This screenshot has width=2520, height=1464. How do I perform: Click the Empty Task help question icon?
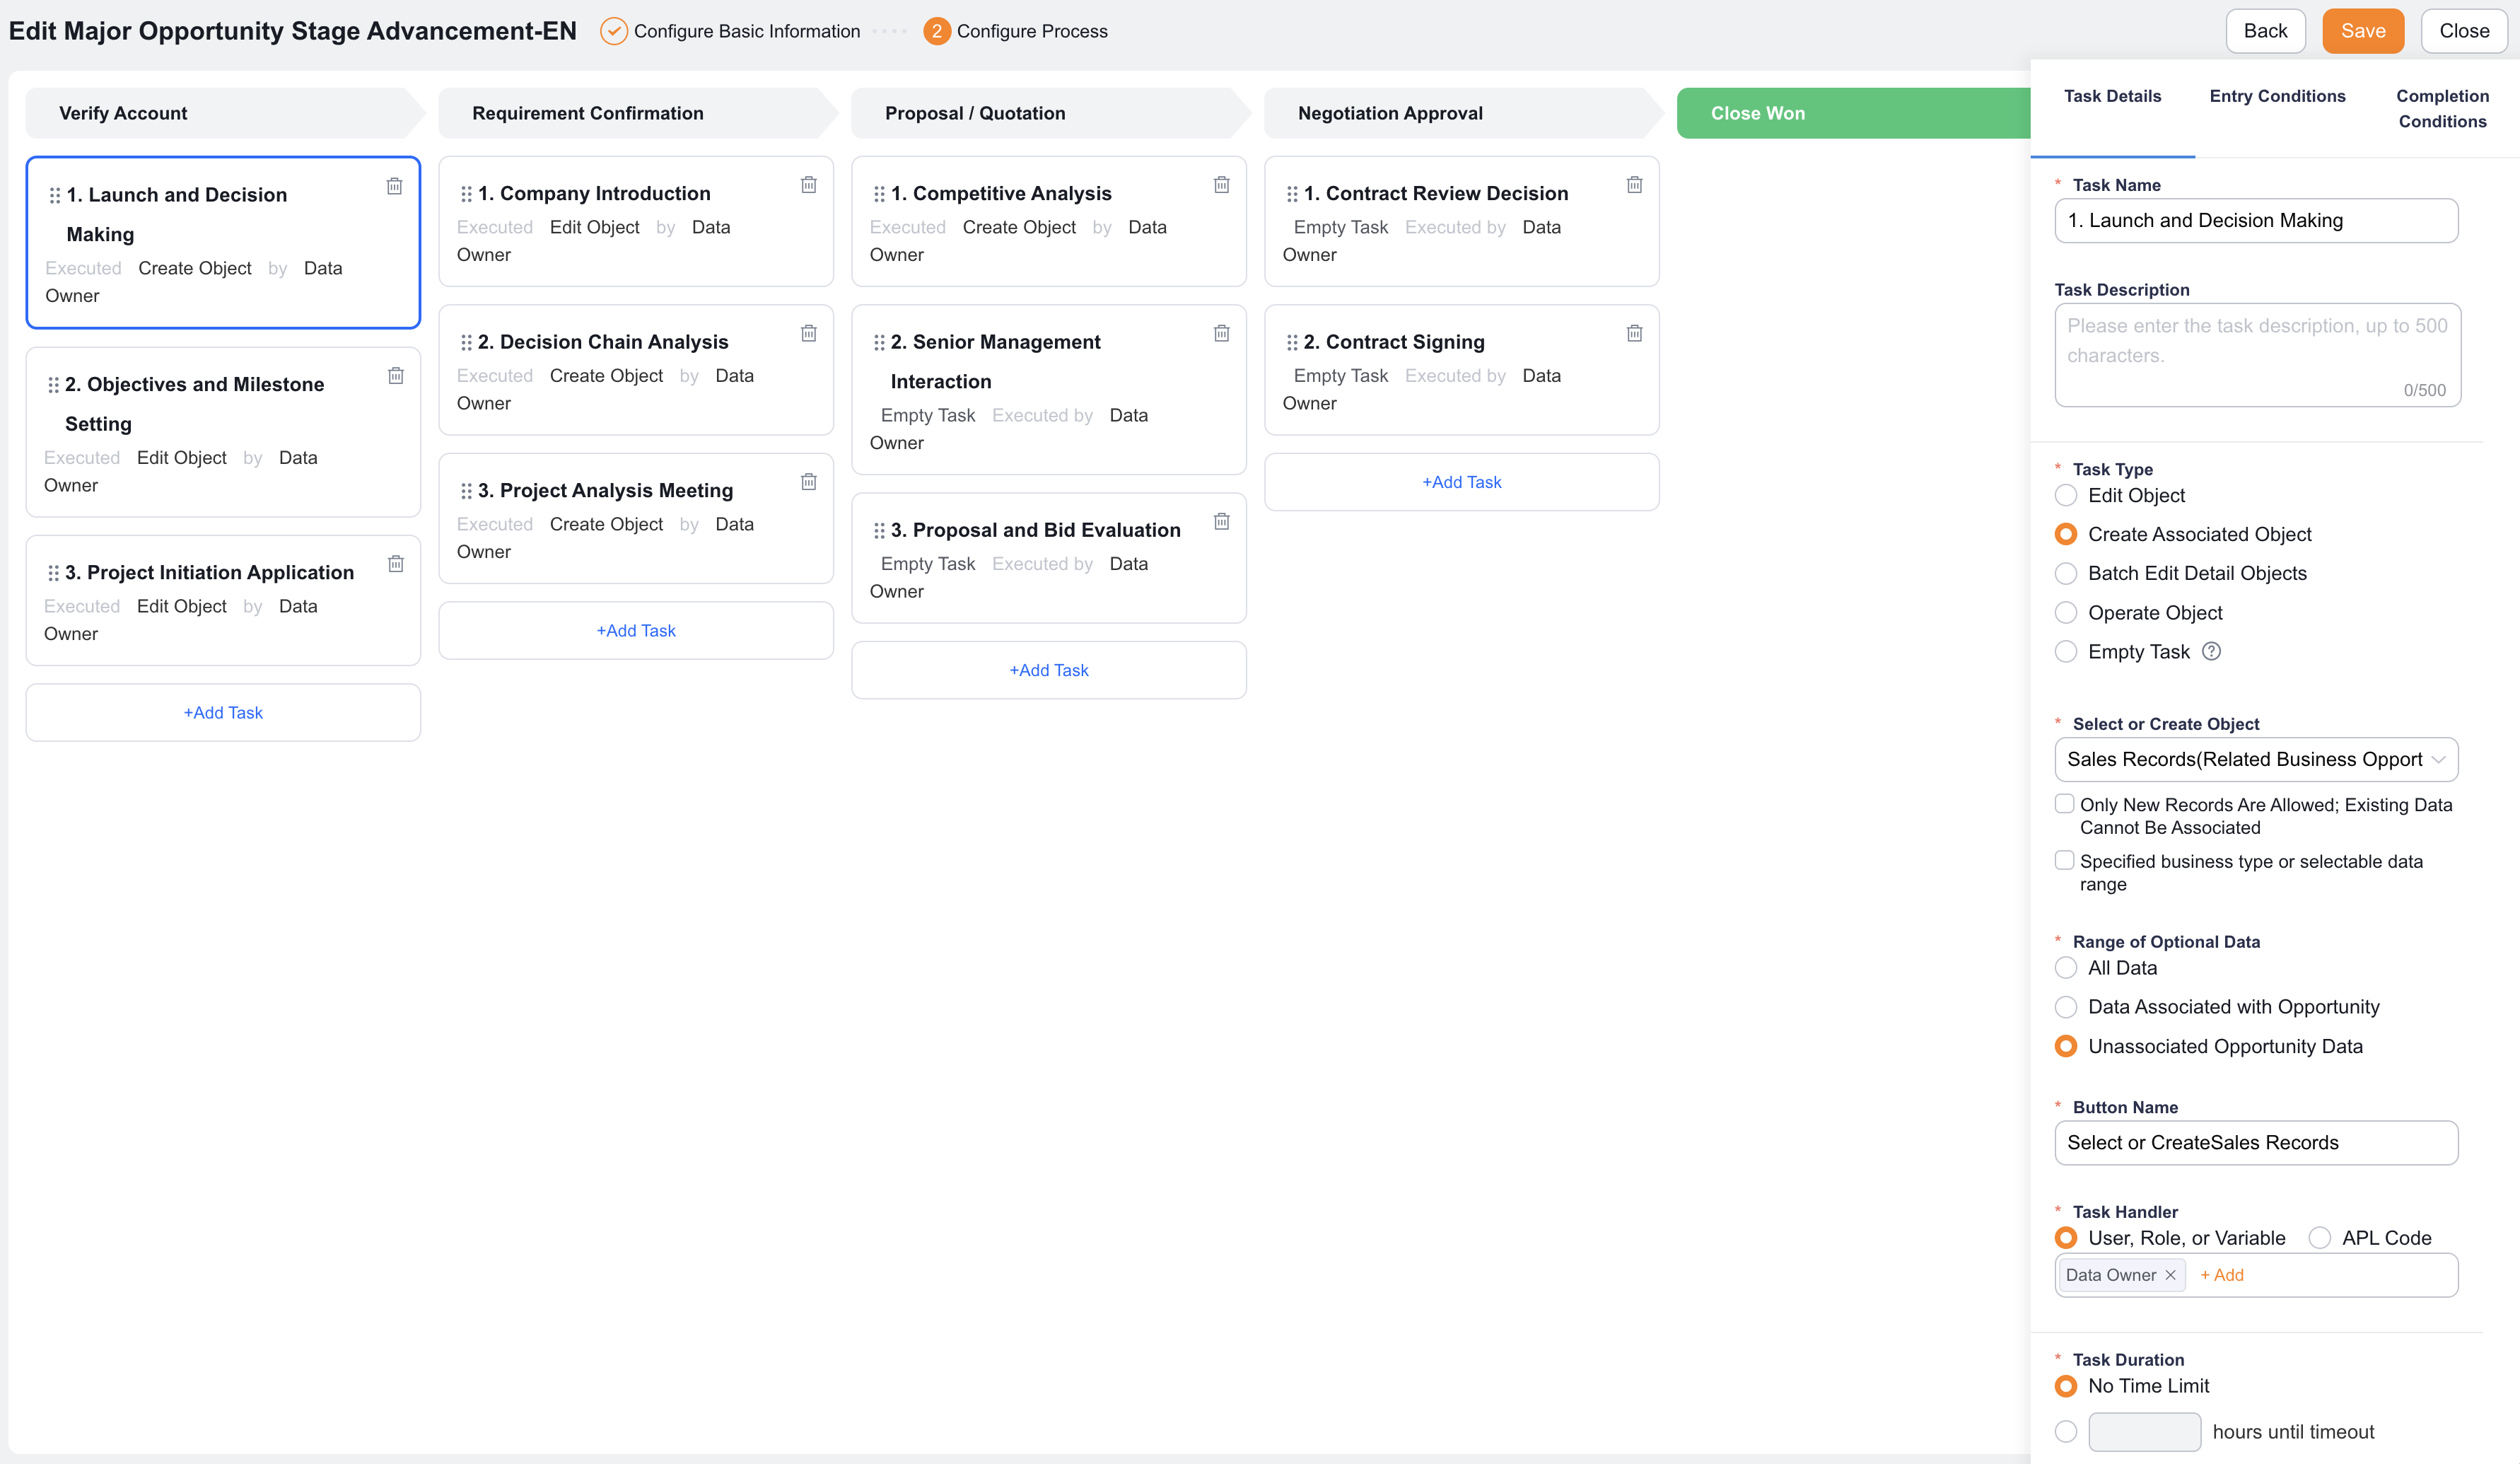[2212, 651]
